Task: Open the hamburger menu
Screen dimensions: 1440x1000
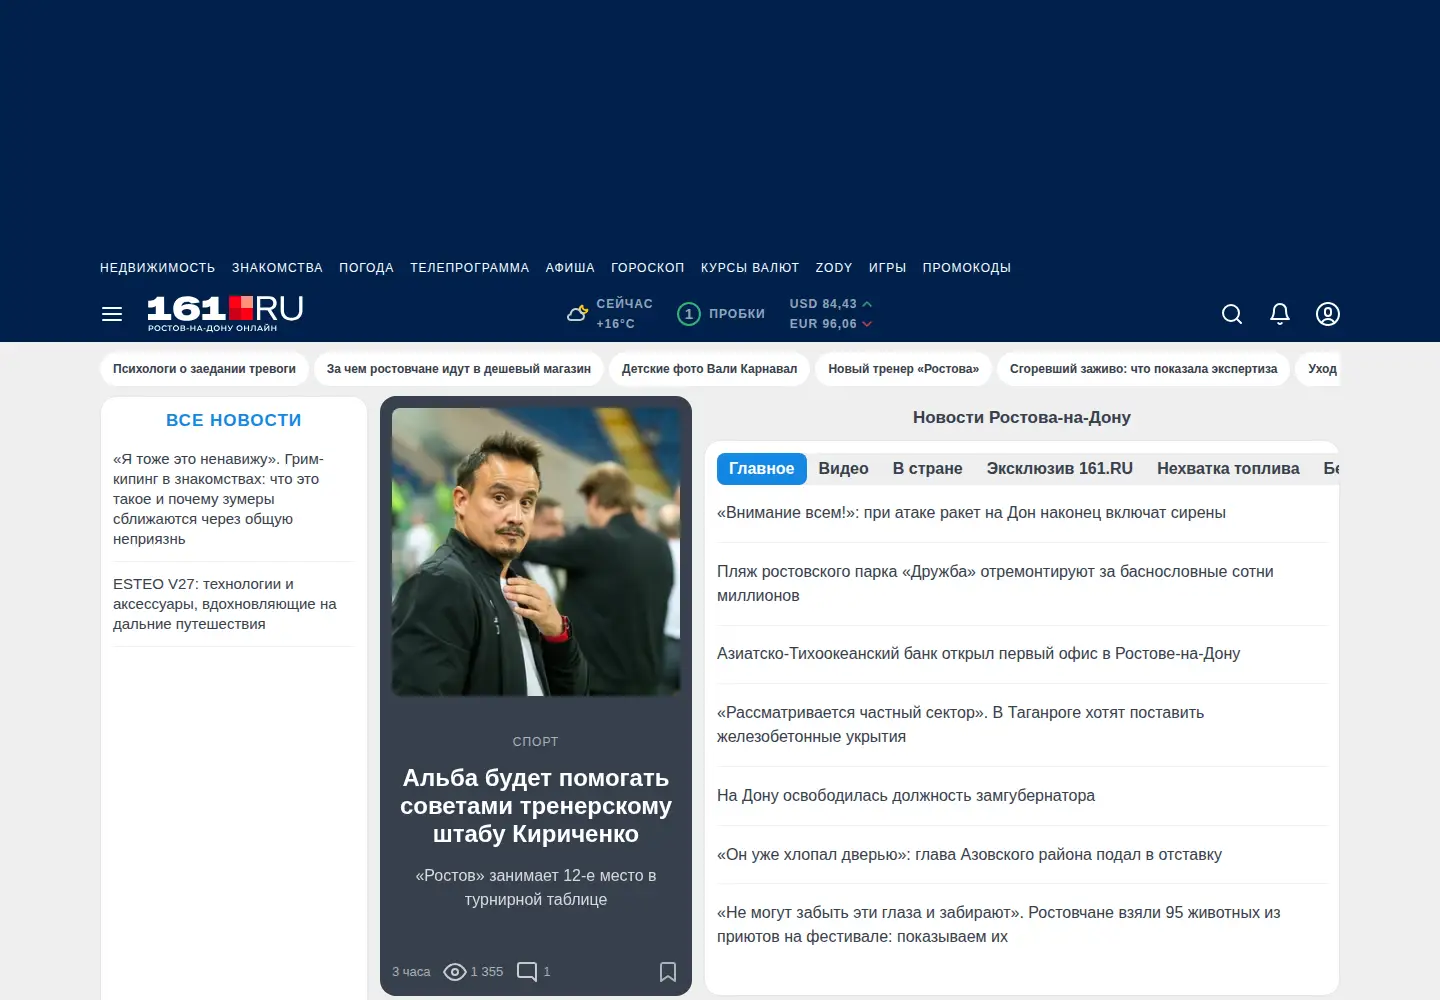Action: click(x=112, y=314)
